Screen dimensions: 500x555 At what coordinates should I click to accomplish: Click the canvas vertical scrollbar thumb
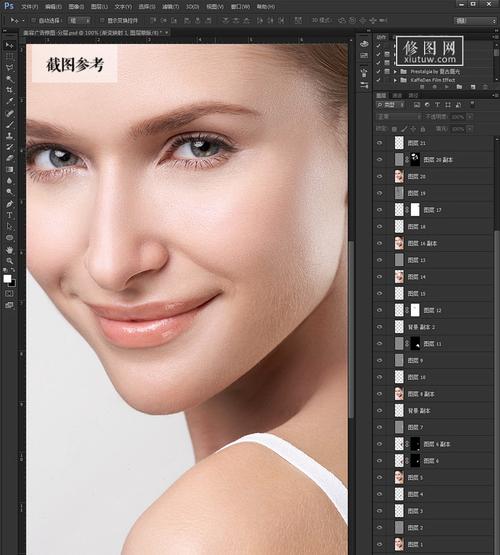pyautogui.click(x=351, y=329)
